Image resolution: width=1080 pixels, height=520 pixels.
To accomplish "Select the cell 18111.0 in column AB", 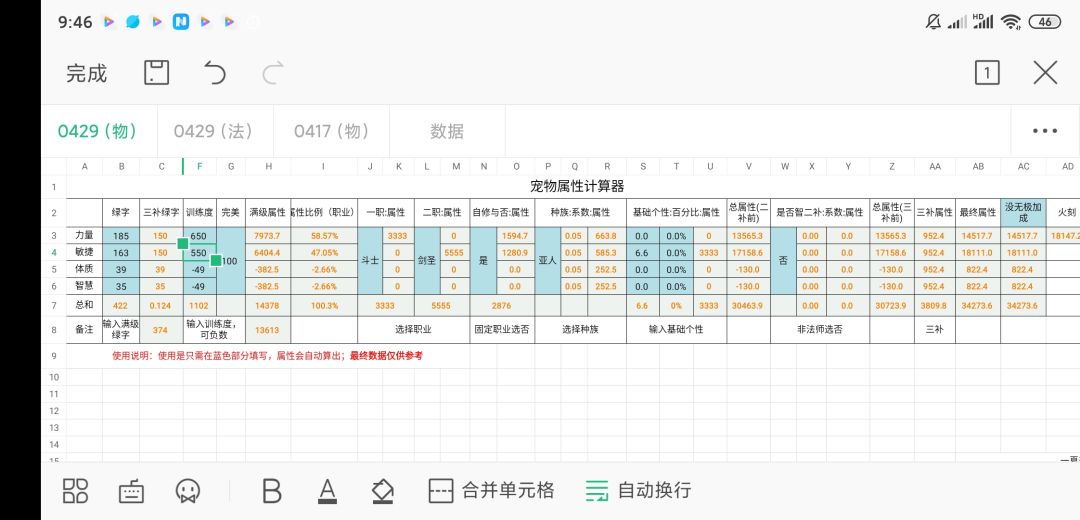I will pyautogui.click(x=978, y=253).
